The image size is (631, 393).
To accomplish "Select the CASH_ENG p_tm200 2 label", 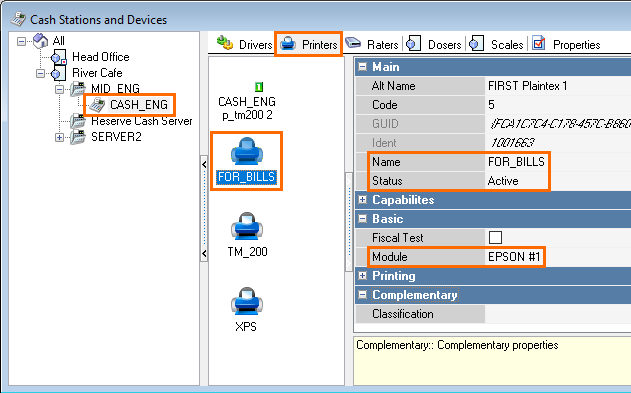I will tap(247, 108).
